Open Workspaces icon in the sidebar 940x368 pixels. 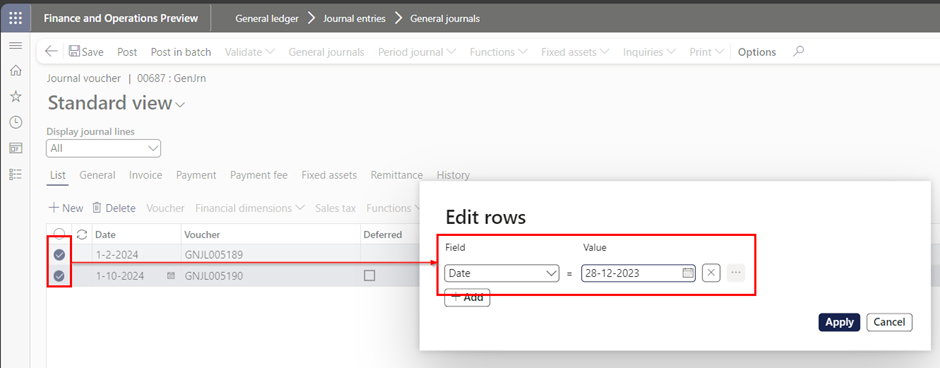coord(16,148)
